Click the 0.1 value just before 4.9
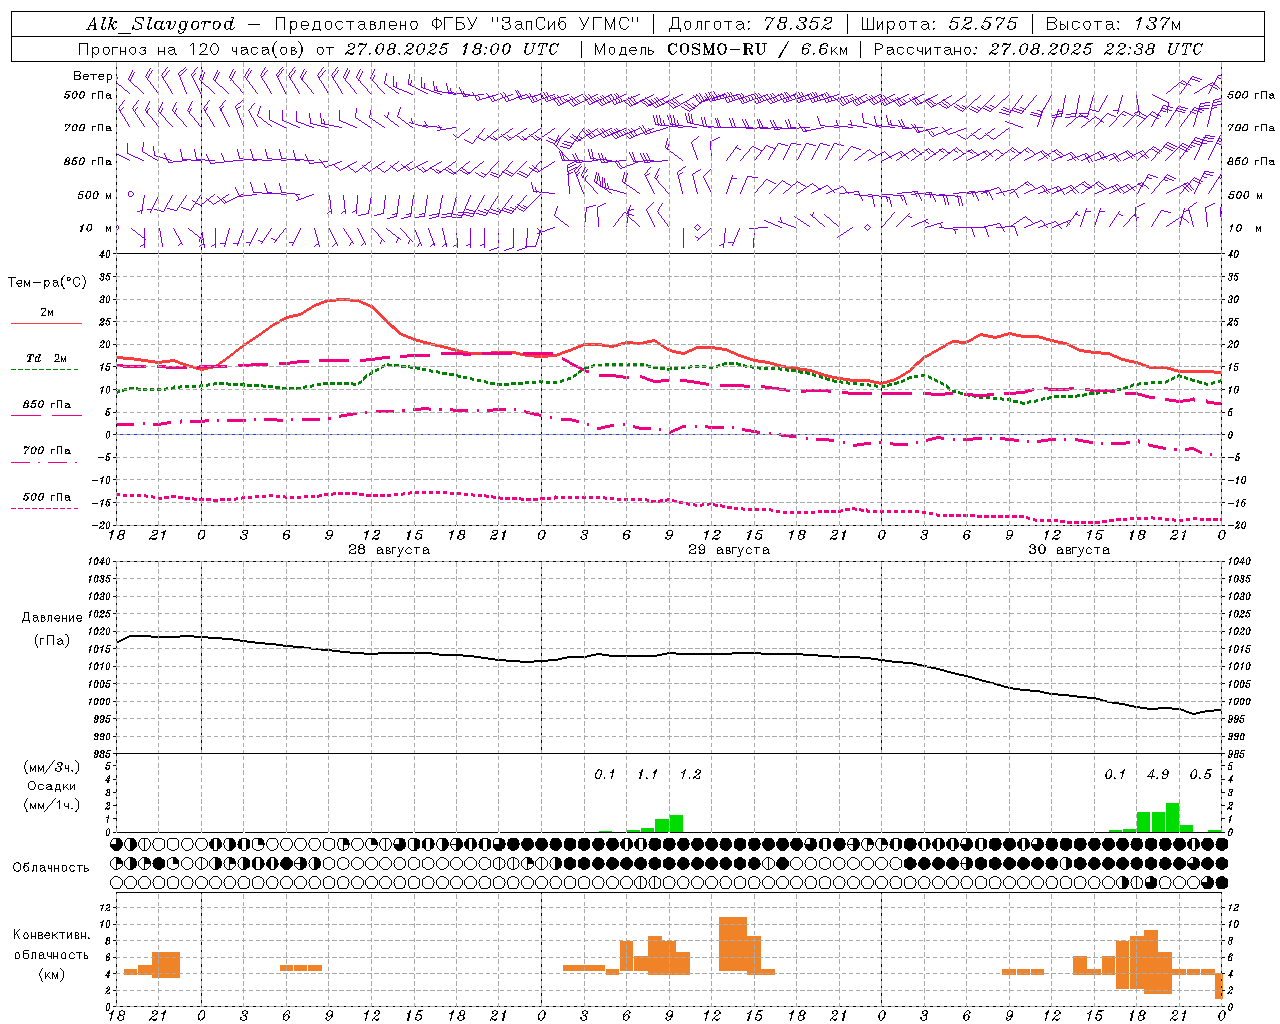 pos(1115,775)
